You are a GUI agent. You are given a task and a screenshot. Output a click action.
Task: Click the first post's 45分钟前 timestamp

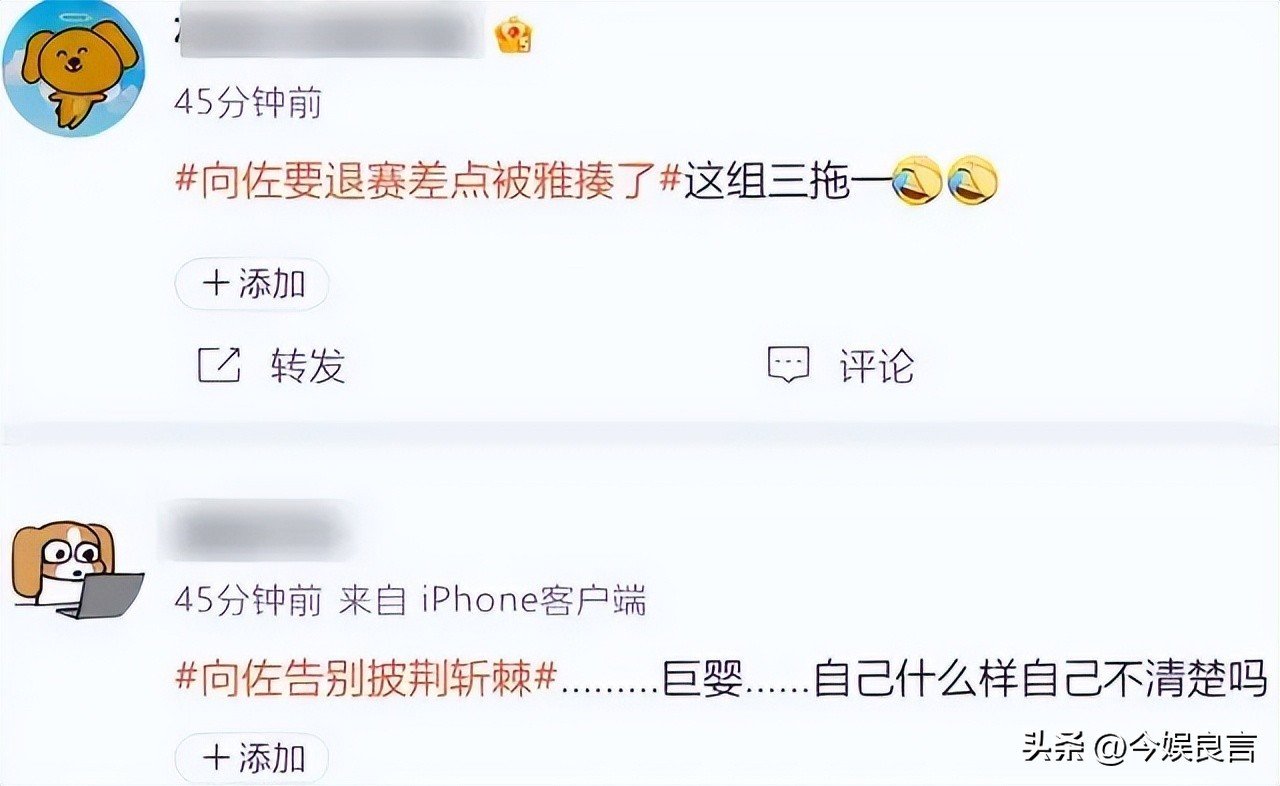coord(248,102)
